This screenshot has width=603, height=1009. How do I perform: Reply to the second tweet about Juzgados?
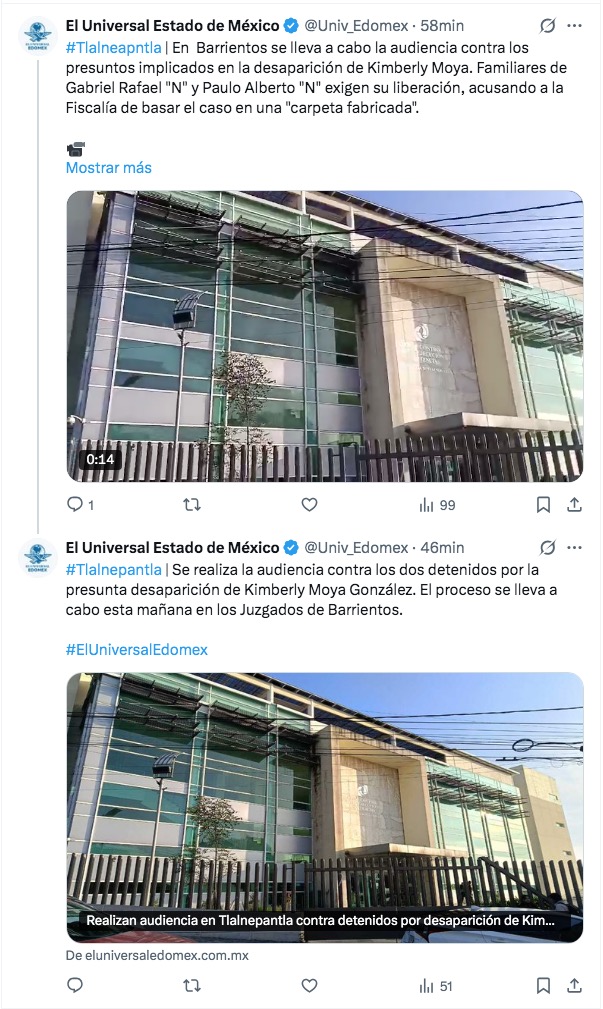tap(75, 986)
